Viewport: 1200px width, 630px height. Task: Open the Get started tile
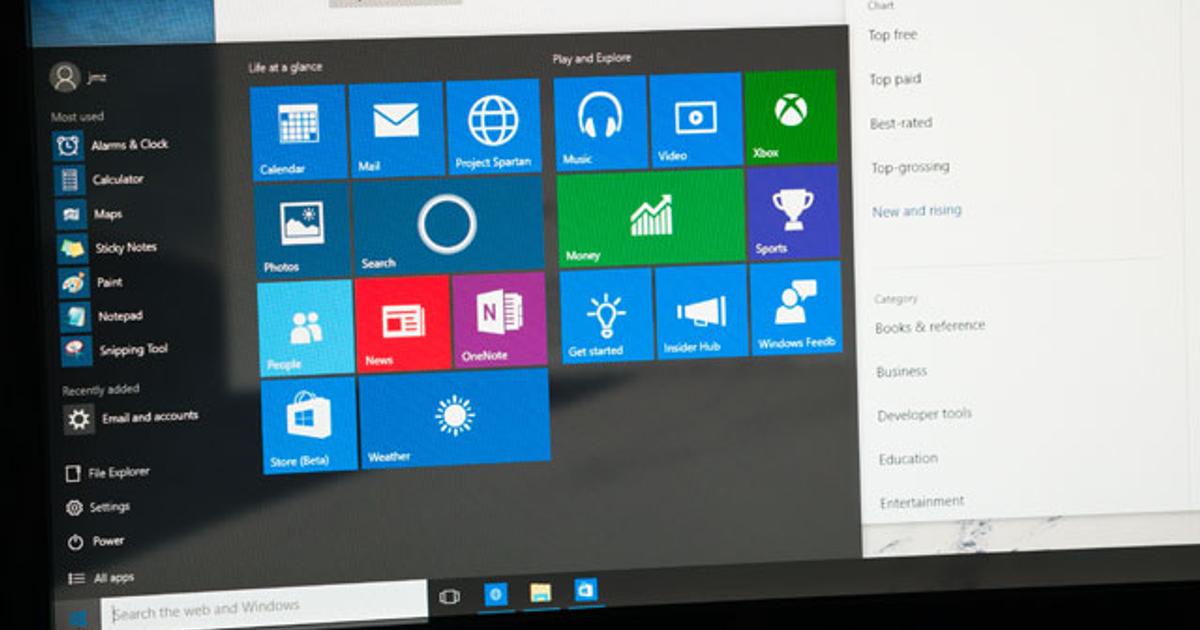click(x=606, y=314)
